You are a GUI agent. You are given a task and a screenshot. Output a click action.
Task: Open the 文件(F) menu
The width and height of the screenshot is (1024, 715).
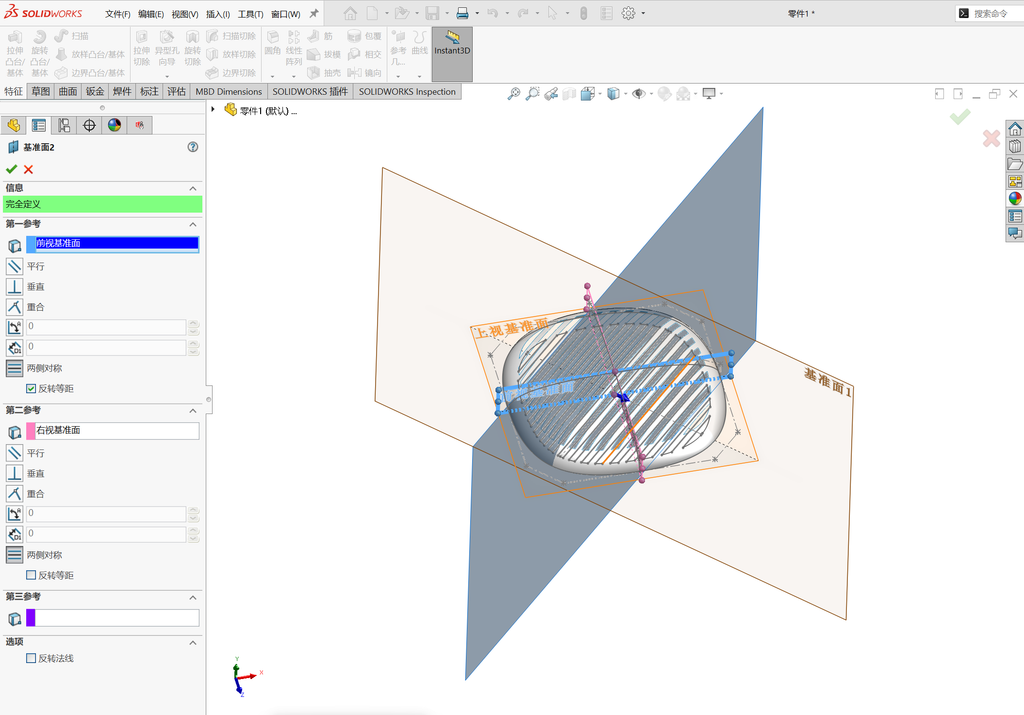pyautogui.click(x=118, y=14)
